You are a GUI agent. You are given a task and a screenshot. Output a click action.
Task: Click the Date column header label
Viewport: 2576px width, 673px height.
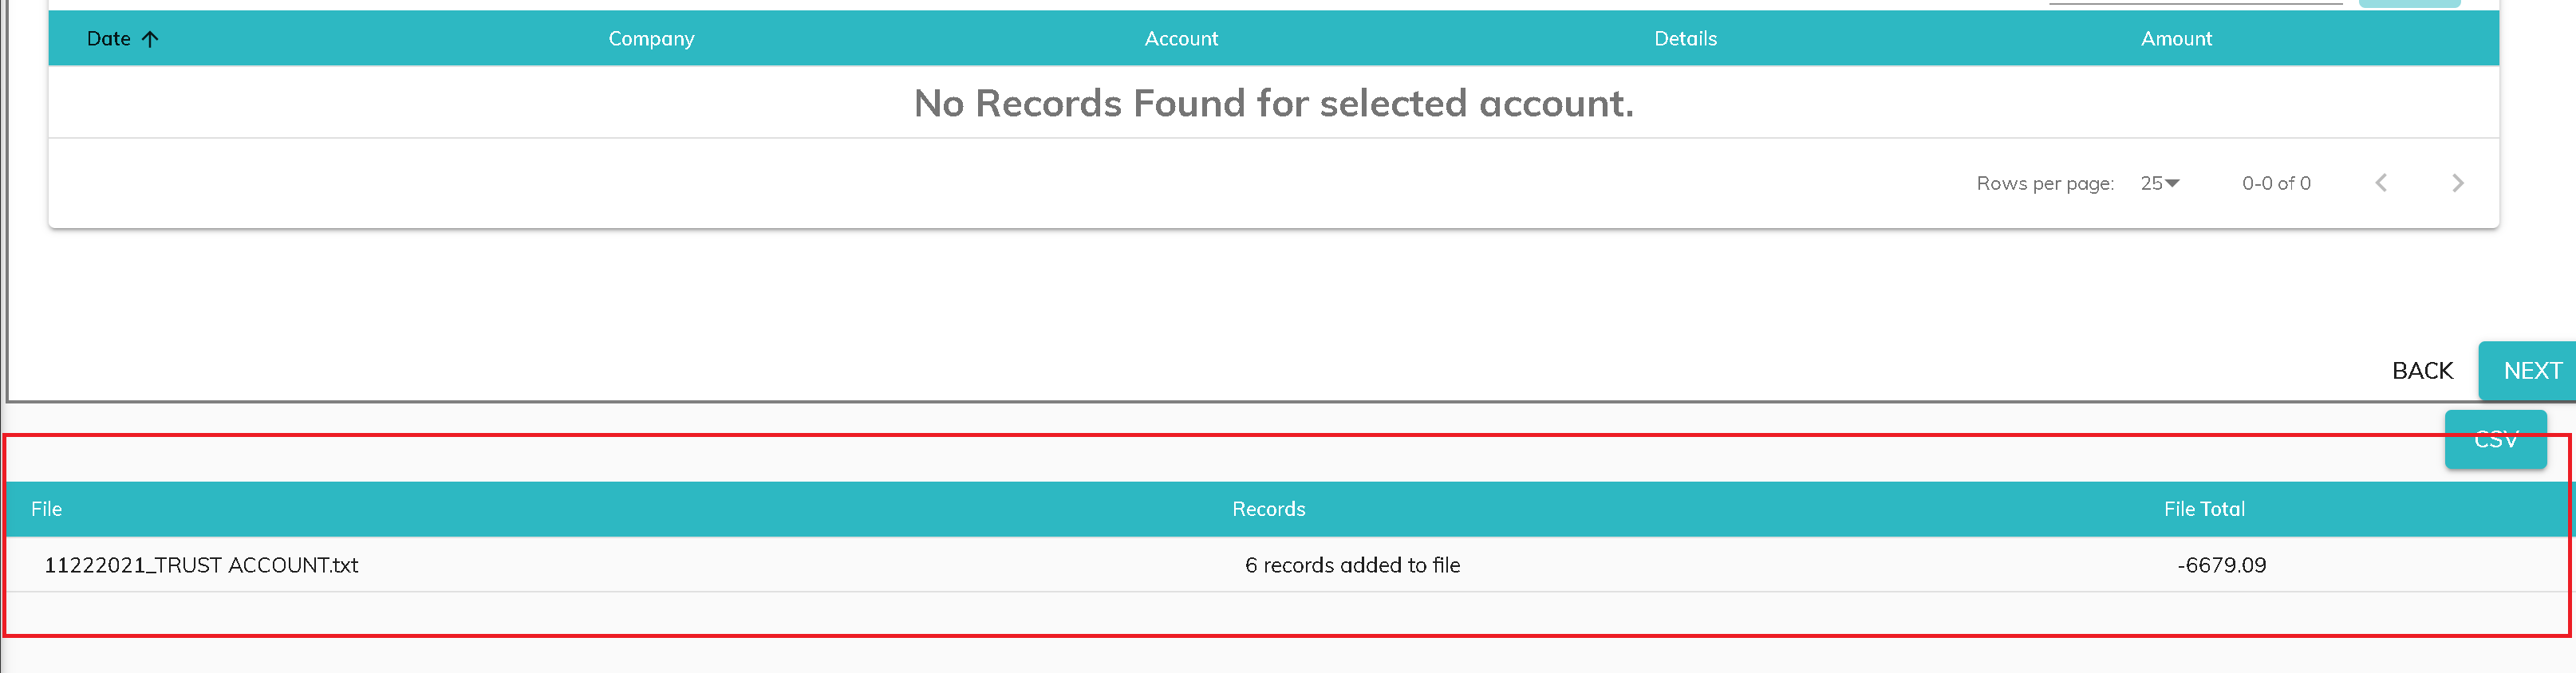[108, 39]
